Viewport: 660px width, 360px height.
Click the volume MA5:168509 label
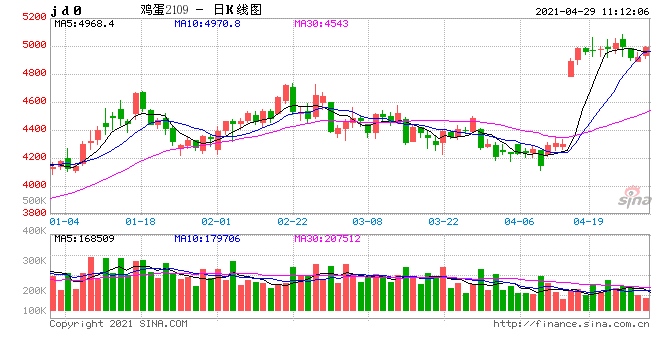click(84, 239)
